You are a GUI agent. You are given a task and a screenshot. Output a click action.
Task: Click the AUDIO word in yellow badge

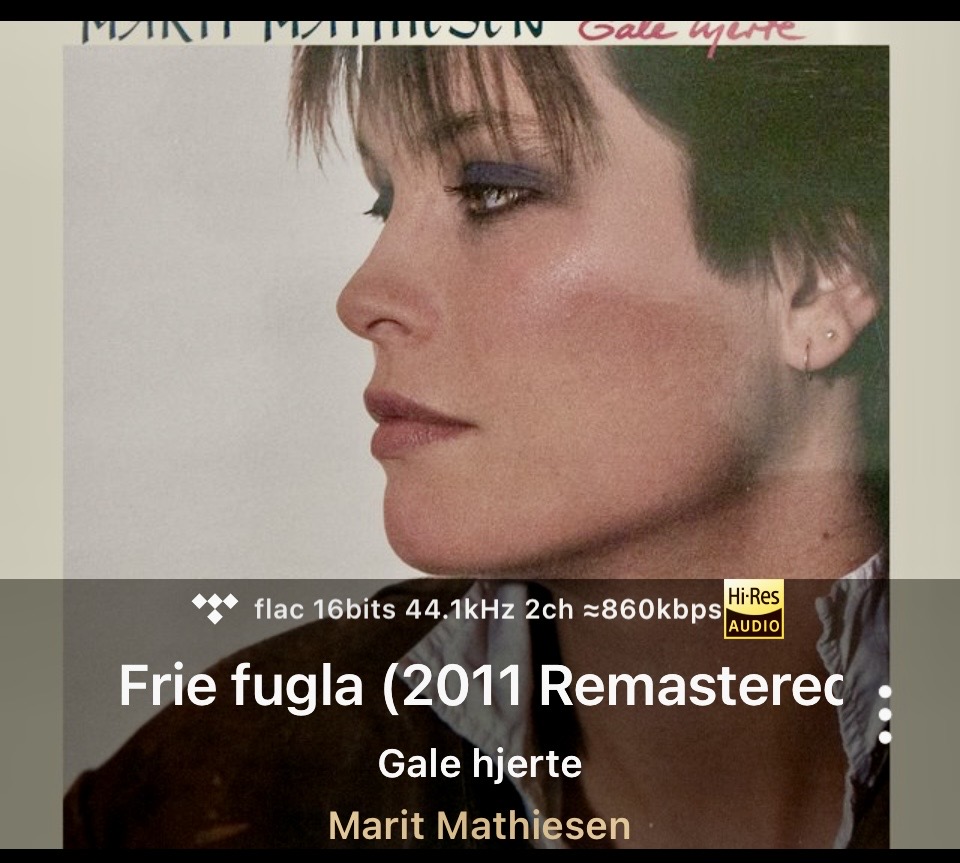[x=754, y=626]
